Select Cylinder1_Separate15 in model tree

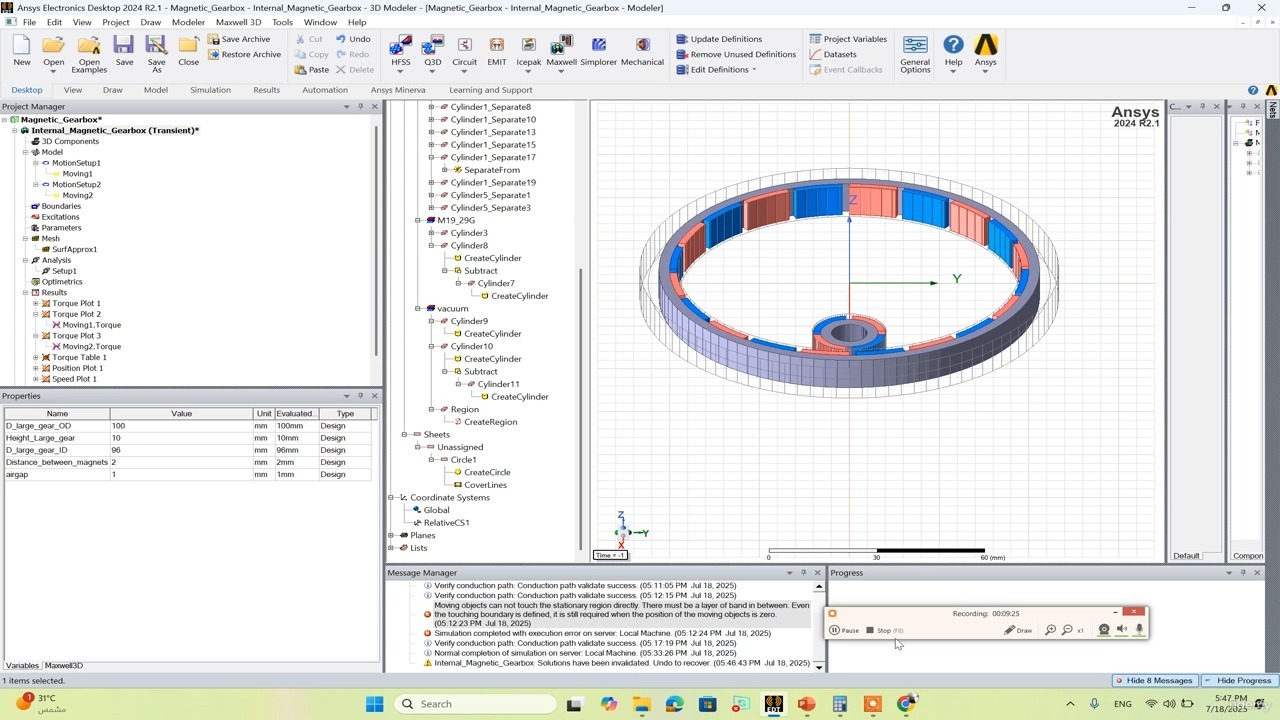pos(493,145)
